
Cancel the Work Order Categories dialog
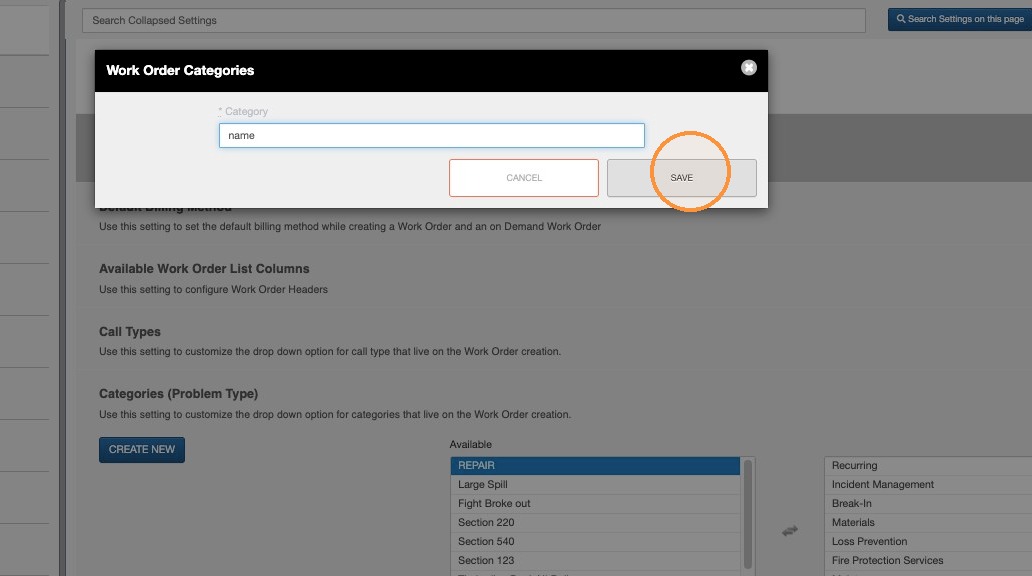524,178
